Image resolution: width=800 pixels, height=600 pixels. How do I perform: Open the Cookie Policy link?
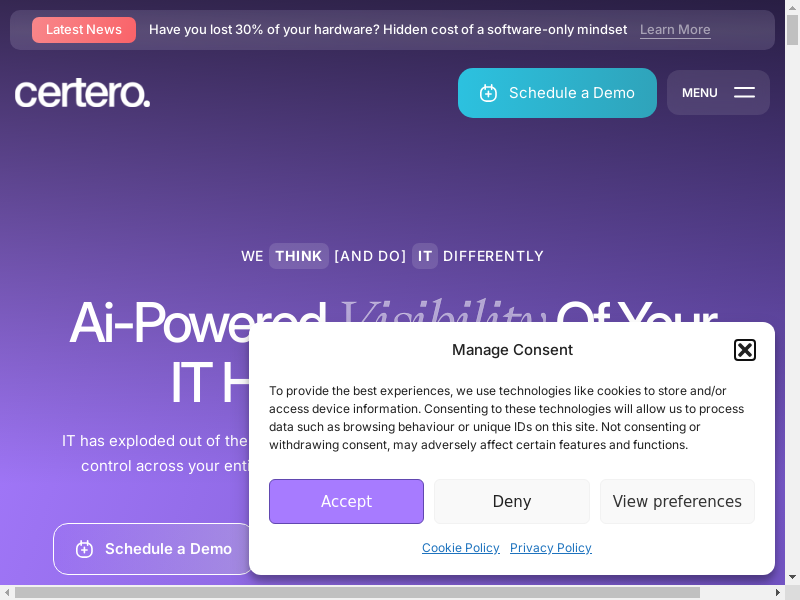[460, 548]
